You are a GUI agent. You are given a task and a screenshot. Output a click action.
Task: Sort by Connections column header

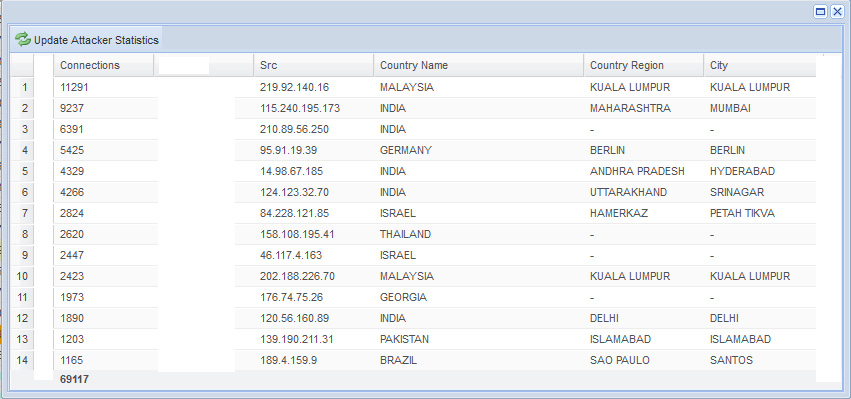[103, 65]
